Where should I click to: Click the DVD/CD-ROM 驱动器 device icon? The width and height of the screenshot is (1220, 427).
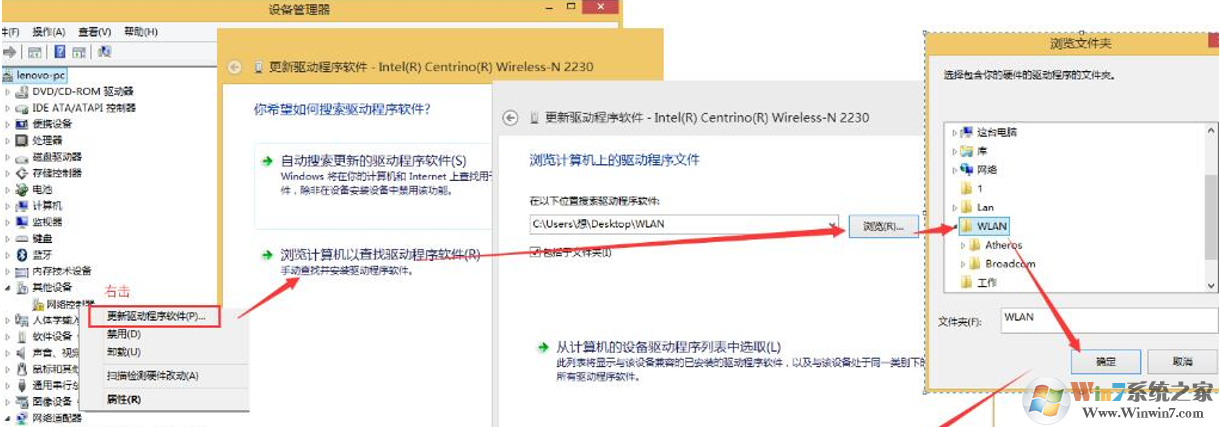point(23,92)
